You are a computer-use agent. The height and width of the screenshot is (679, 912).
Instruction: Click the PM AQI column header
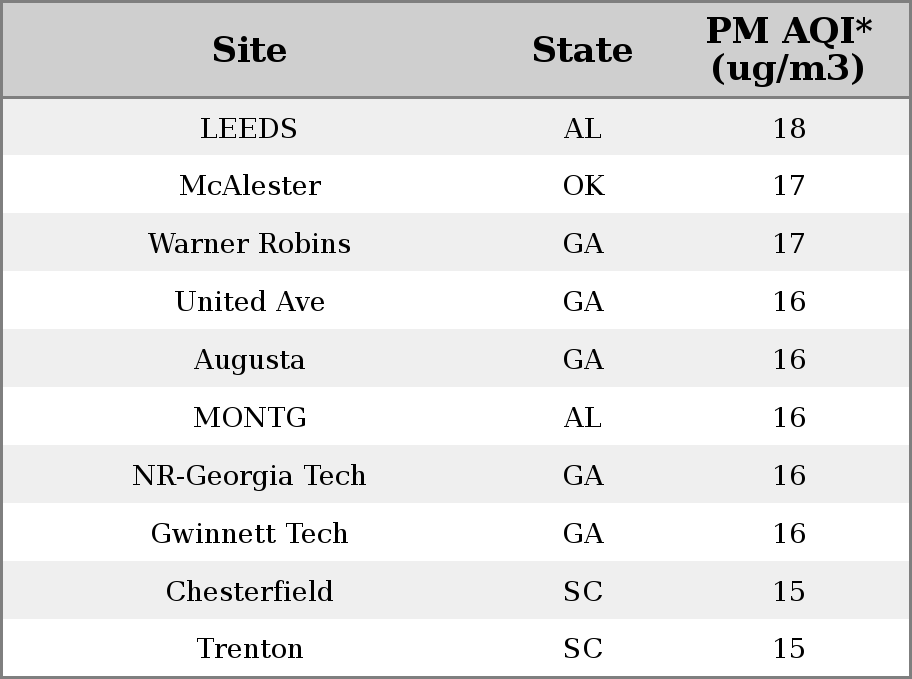tap(789, 49)
